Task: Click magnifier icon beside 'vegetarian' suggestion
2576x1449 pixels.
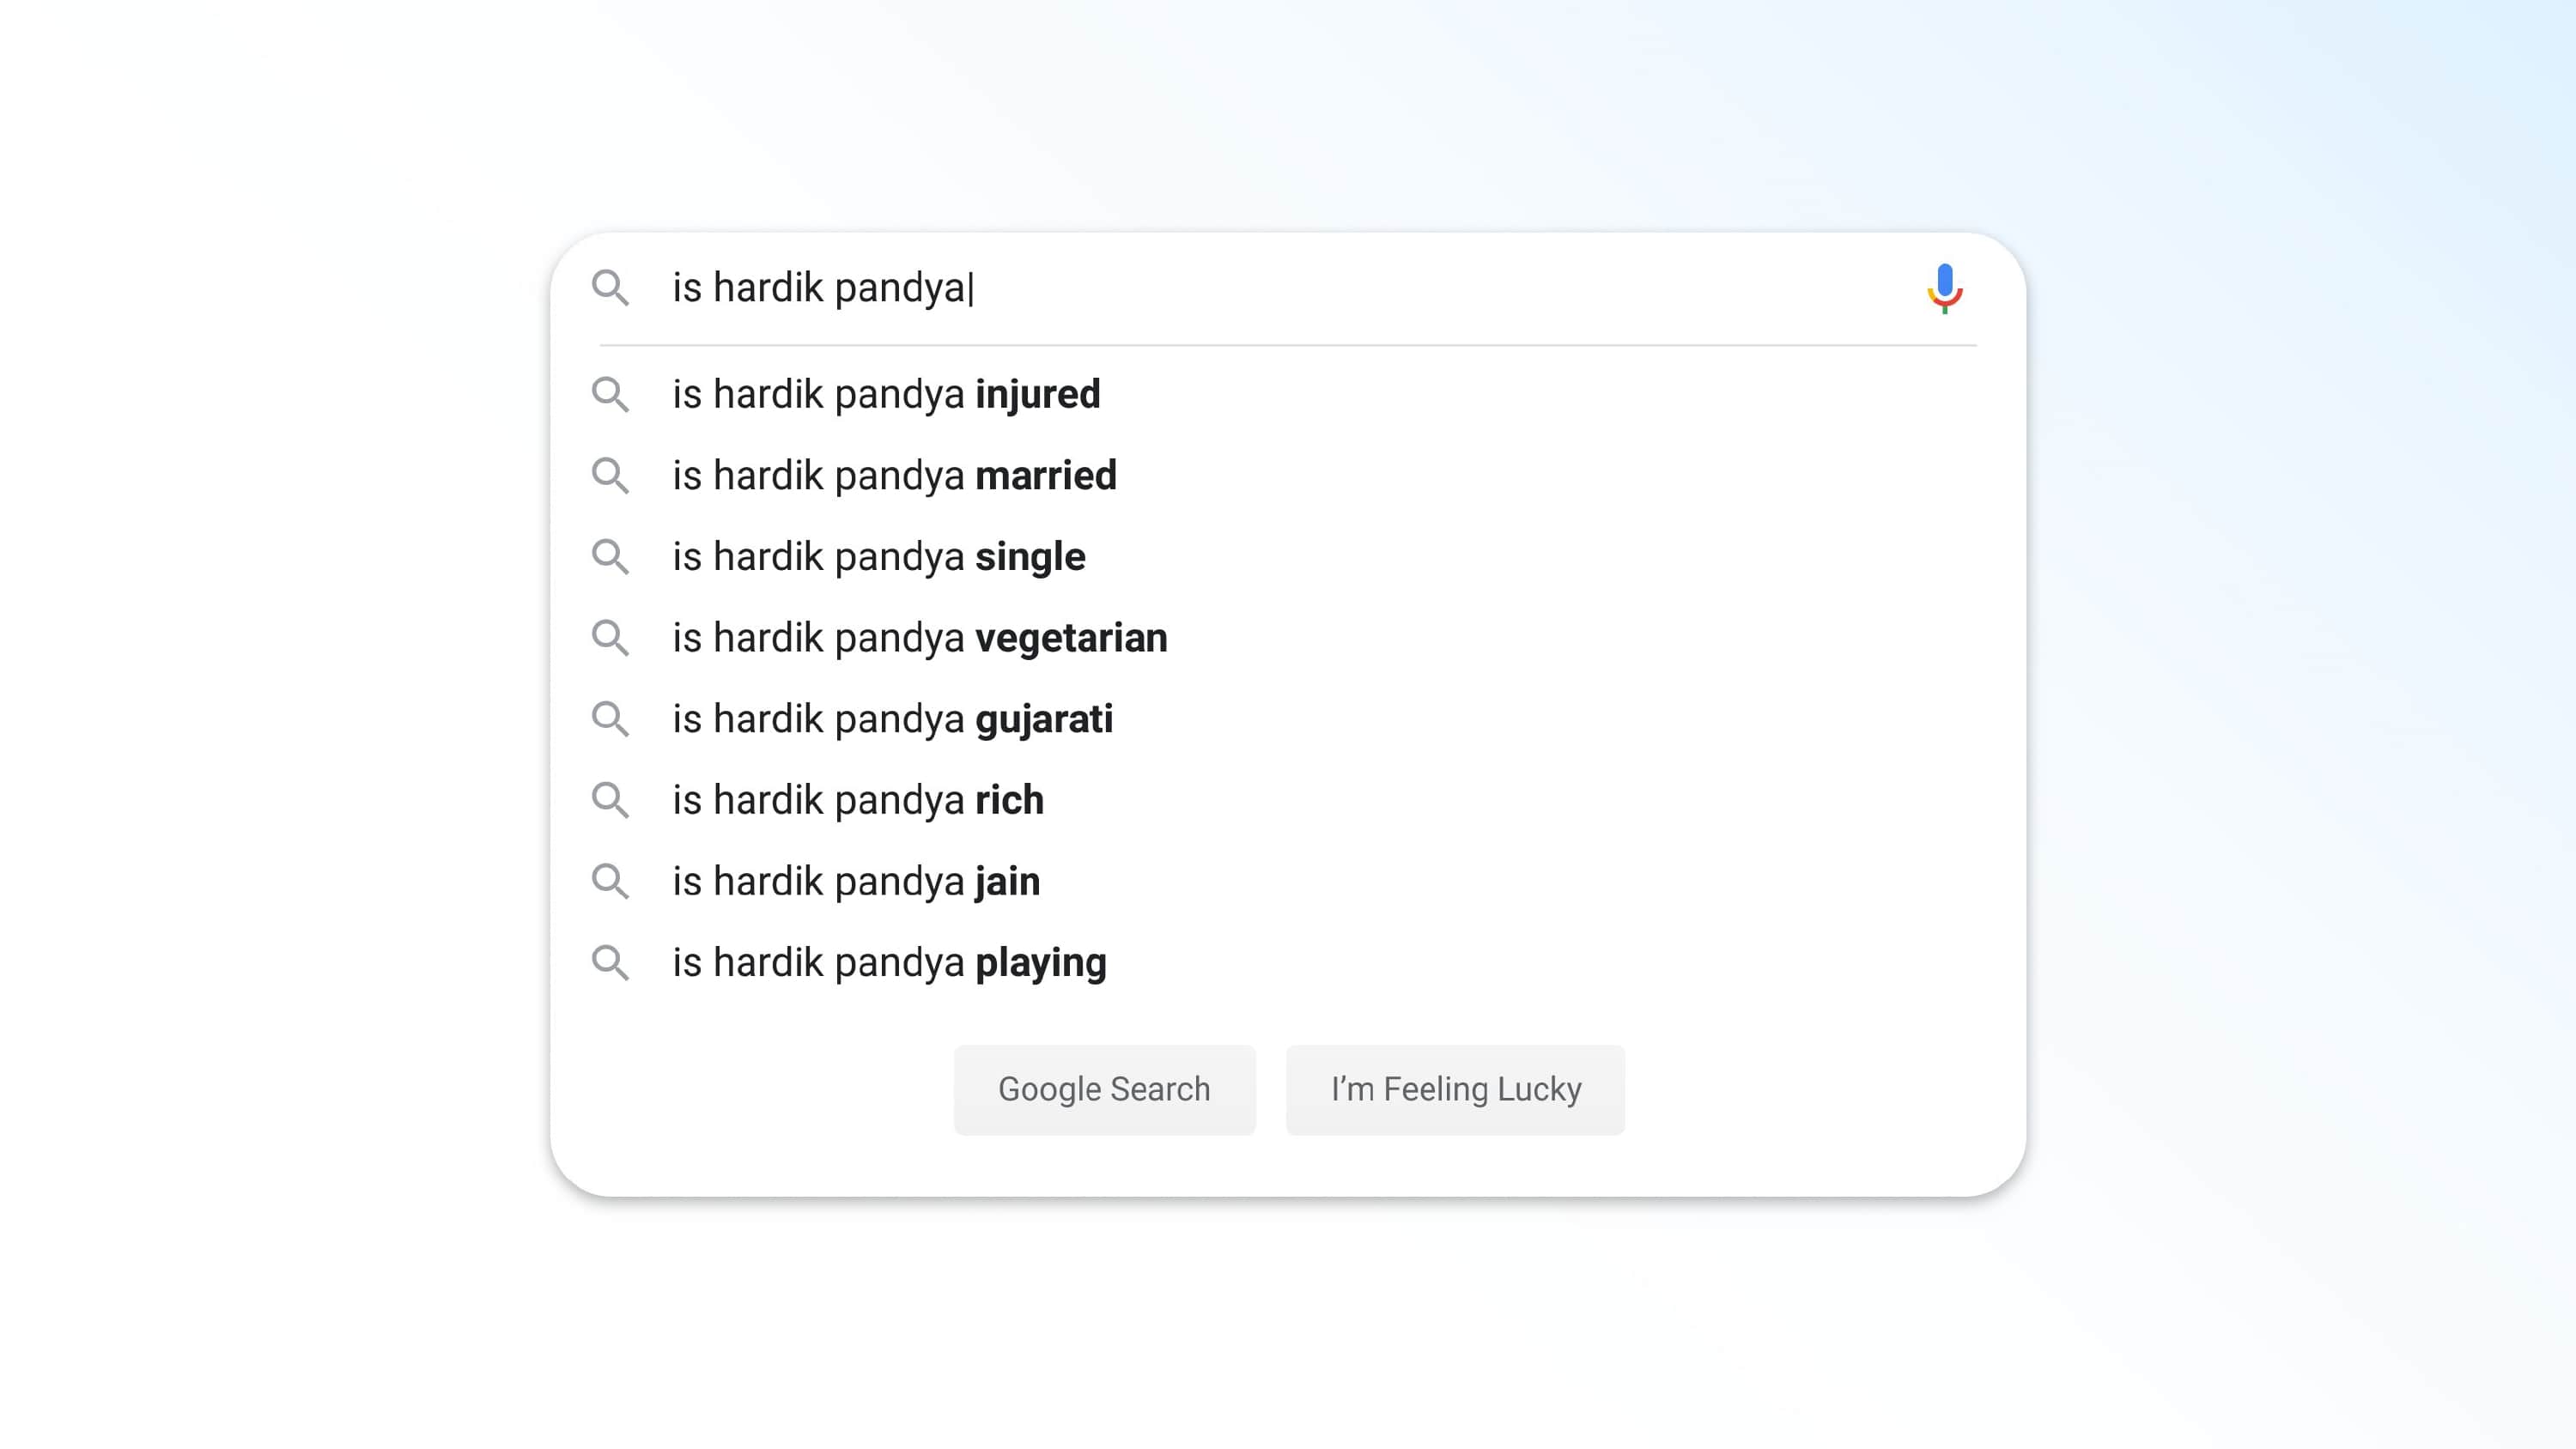Action: click(x=610, y=637)
